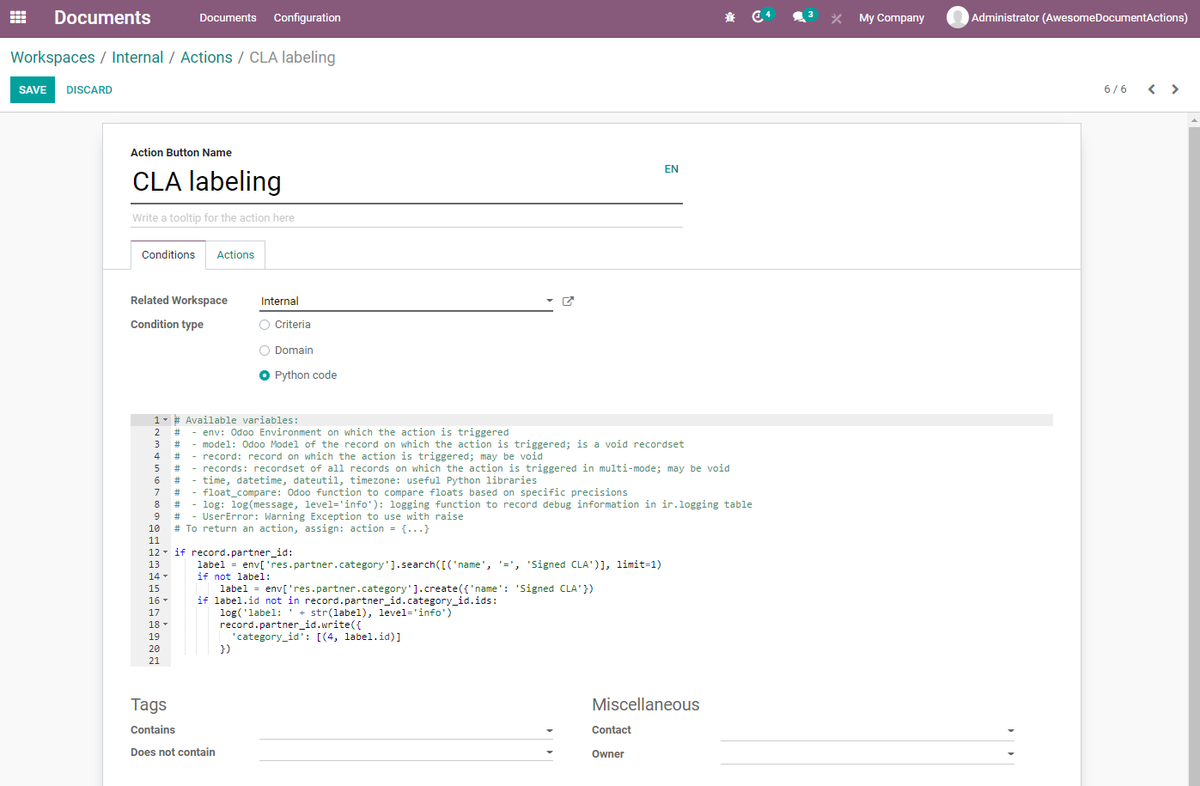Open the Documents top menu
Image resolution: width=1200 pixels, height=786 pixels.
pos(228,18)
